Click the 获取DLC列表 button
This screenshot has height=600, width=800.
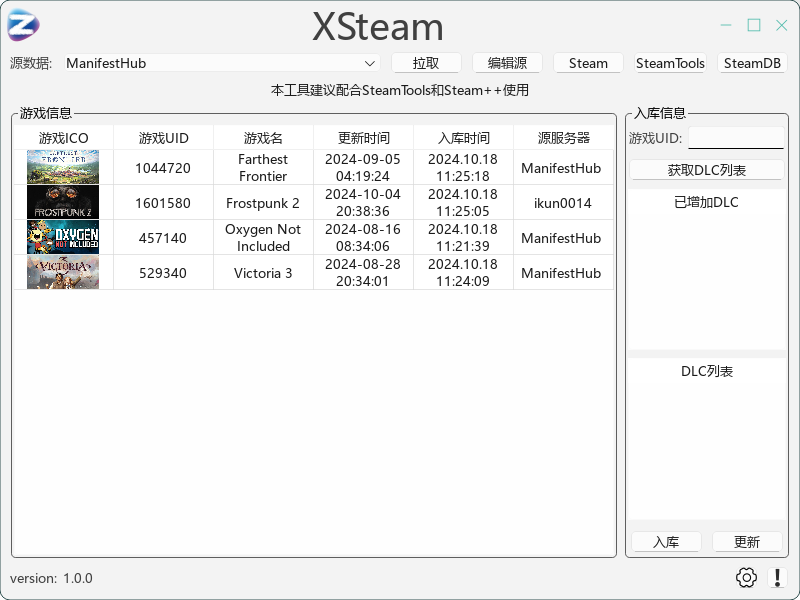coord(707,170)
